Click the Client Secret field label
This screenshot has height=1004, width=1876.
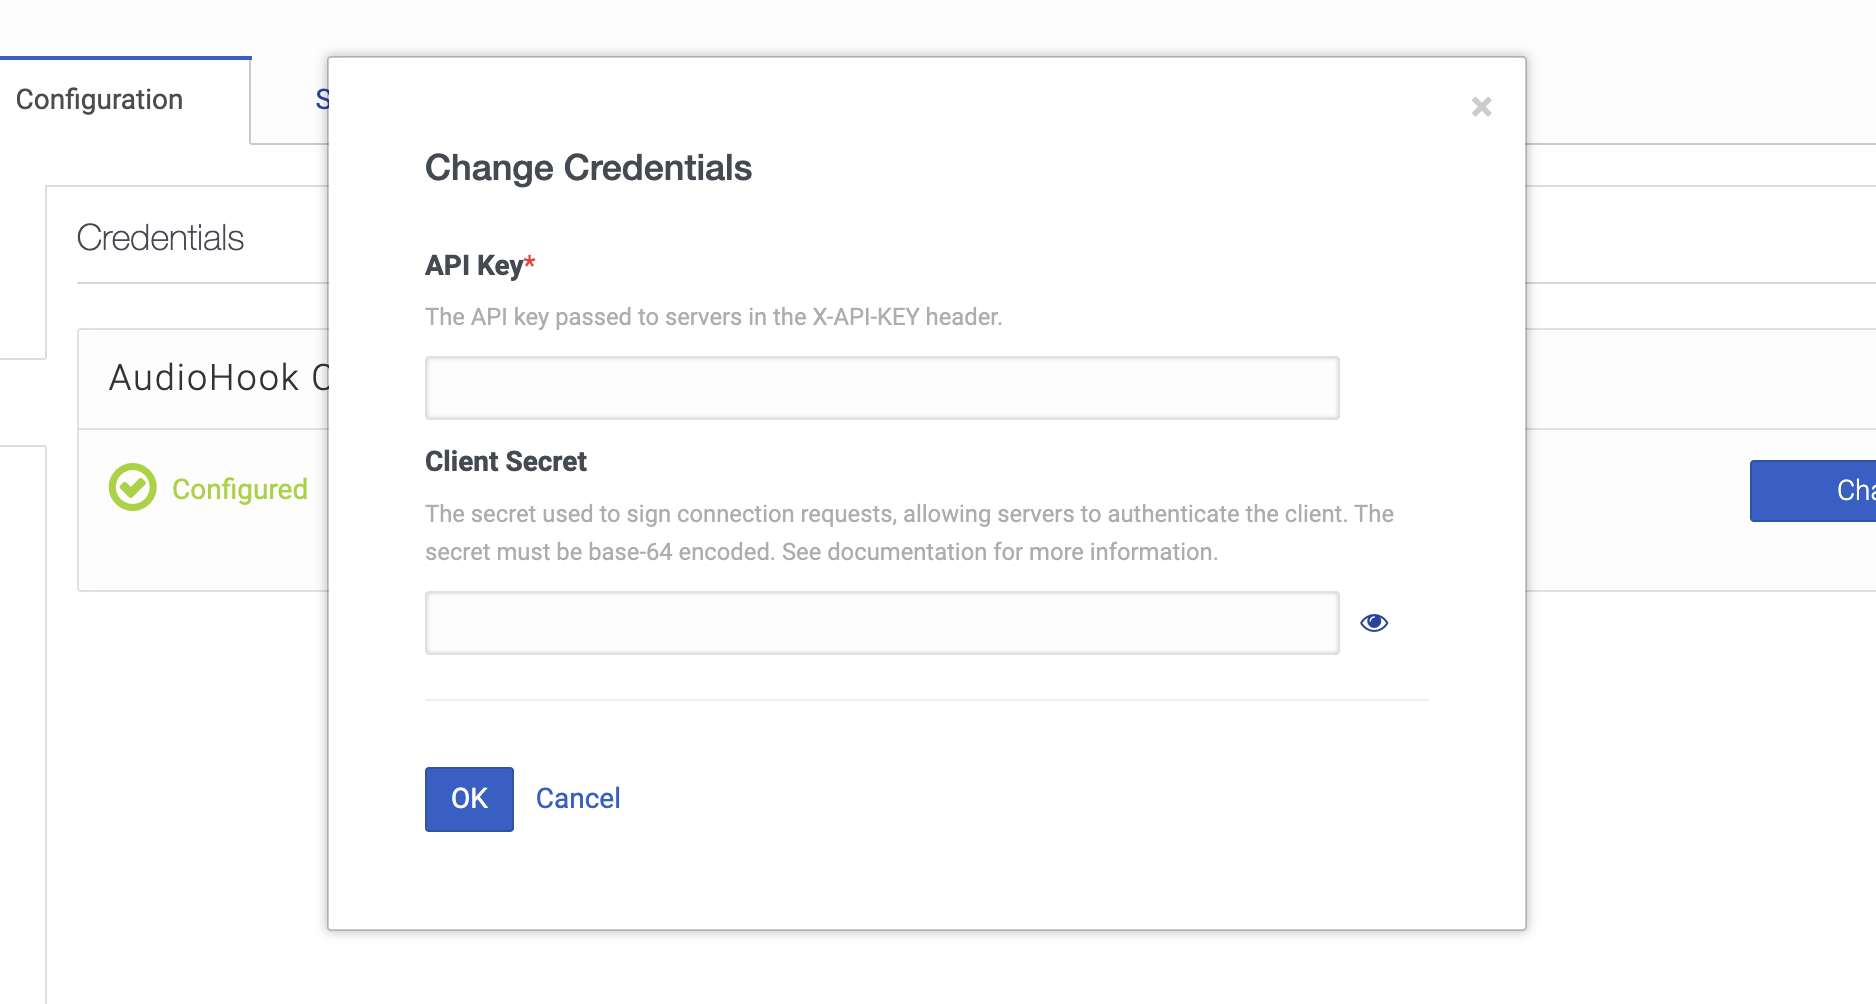505,462
